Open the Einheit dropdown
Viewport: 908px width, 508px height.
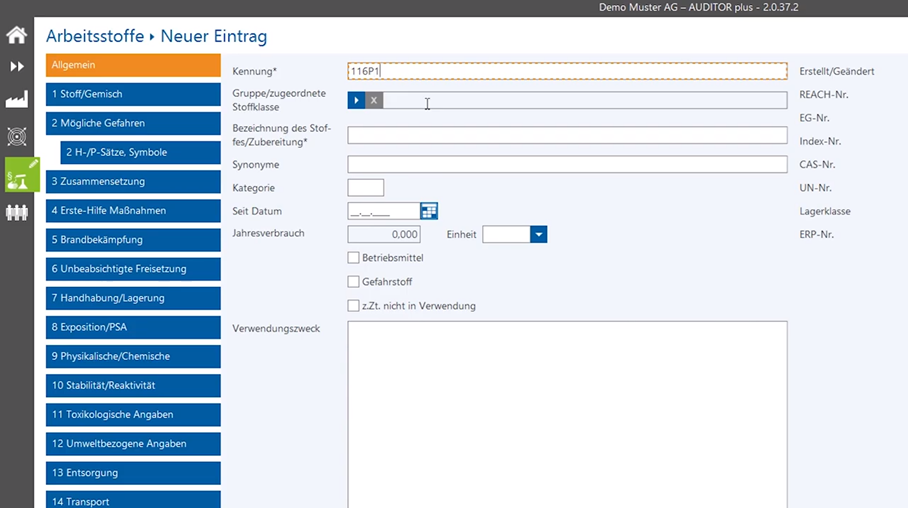(x=538, y=234)
